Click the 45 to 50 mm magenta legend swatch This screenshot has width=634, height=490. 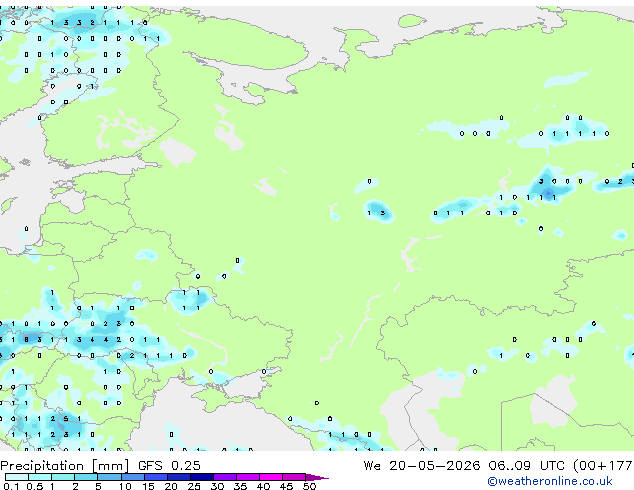(294, 477)
